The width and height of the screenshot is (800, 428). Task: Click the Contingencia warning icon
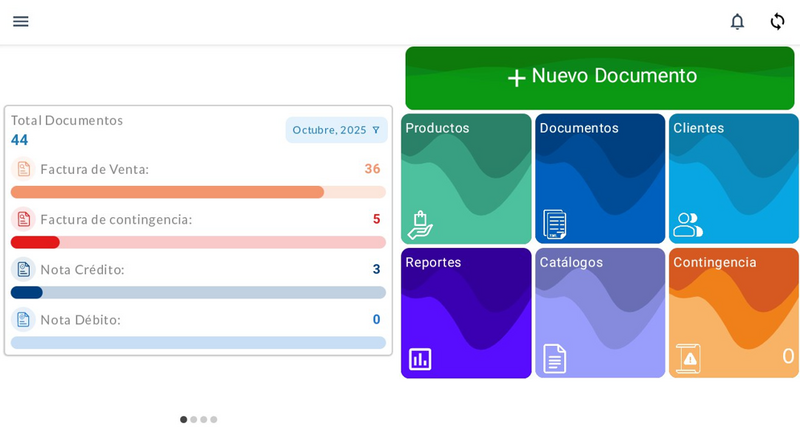tap(688, 358)
